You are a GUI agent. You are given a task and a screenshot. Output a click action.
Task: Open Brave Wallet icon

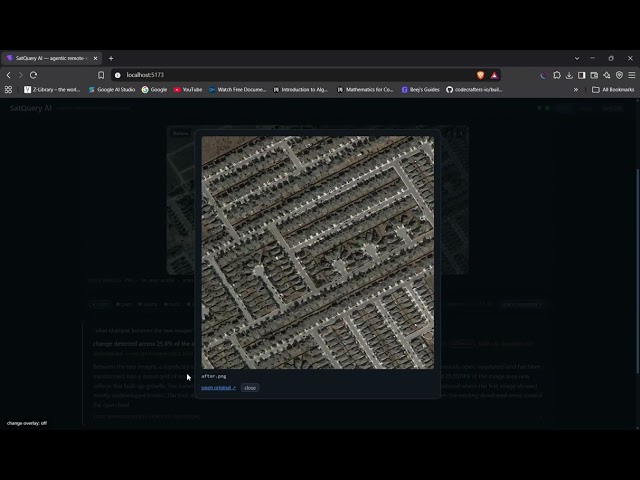click(x=594, y=75)
